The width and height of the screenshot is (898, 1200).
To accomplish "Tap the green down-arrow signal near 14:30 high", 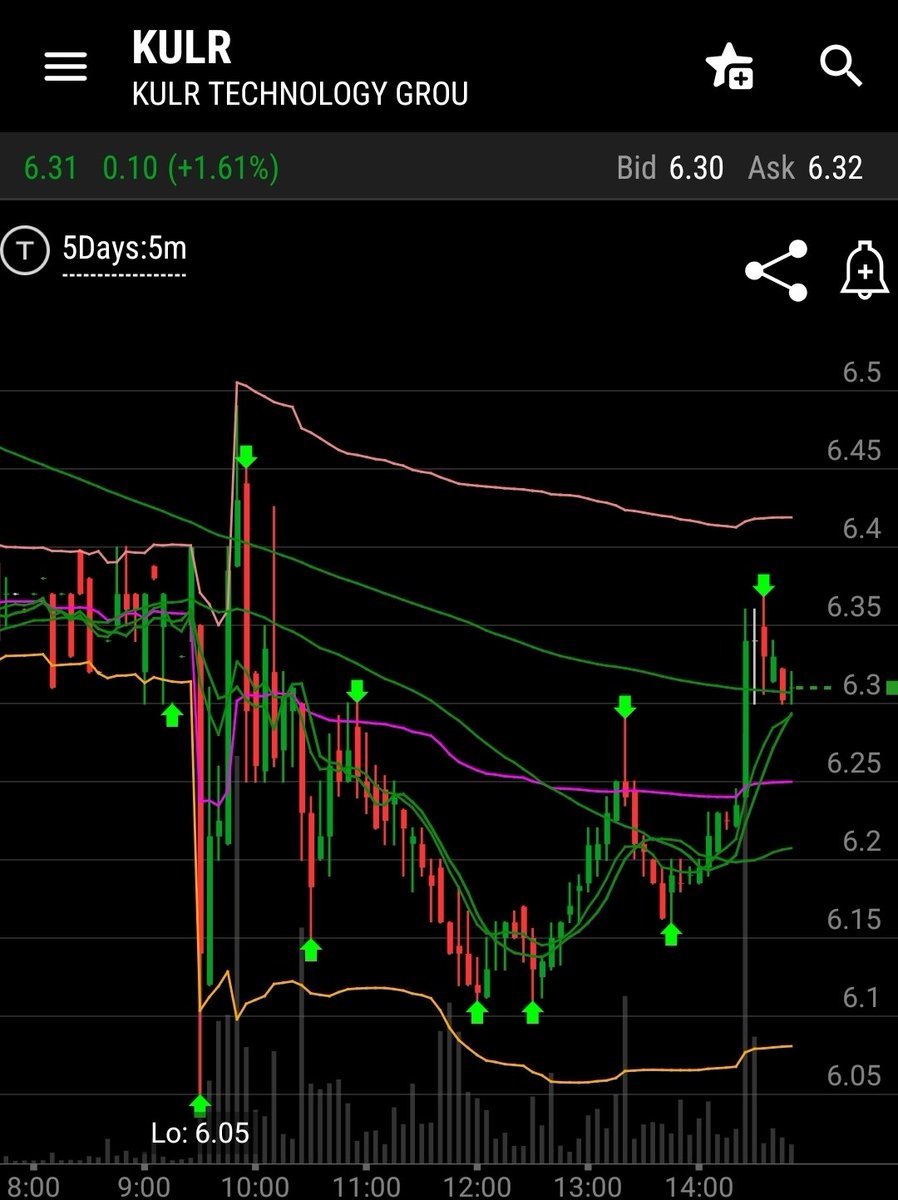I will pyautogui.click(x=764, y=585).
